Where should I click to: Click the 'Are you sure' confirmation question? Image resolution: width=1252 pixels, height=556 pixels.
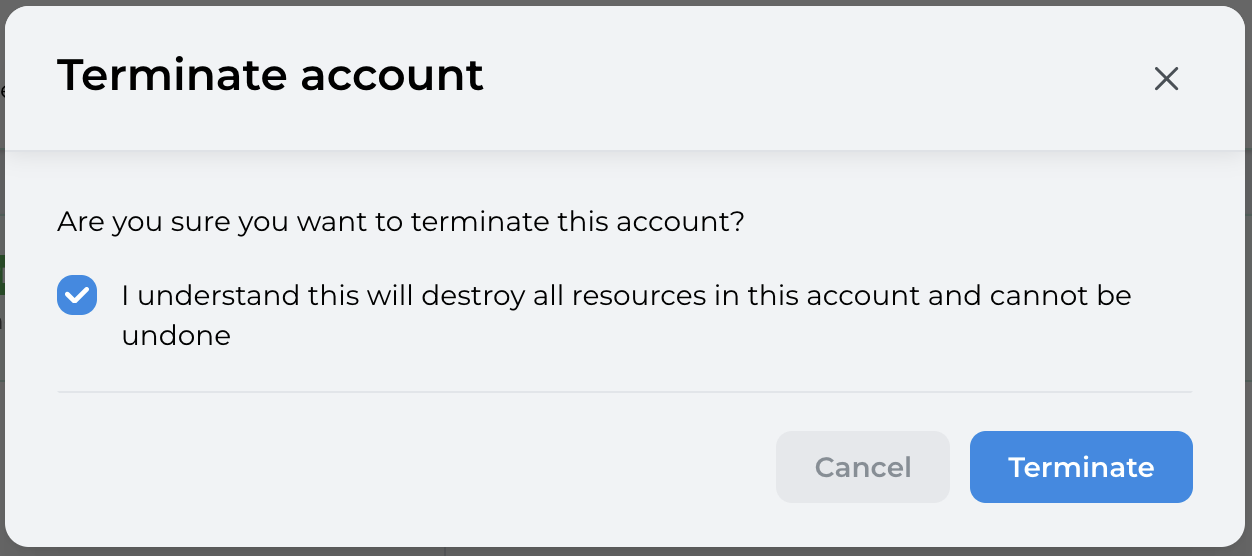[400, 221]
